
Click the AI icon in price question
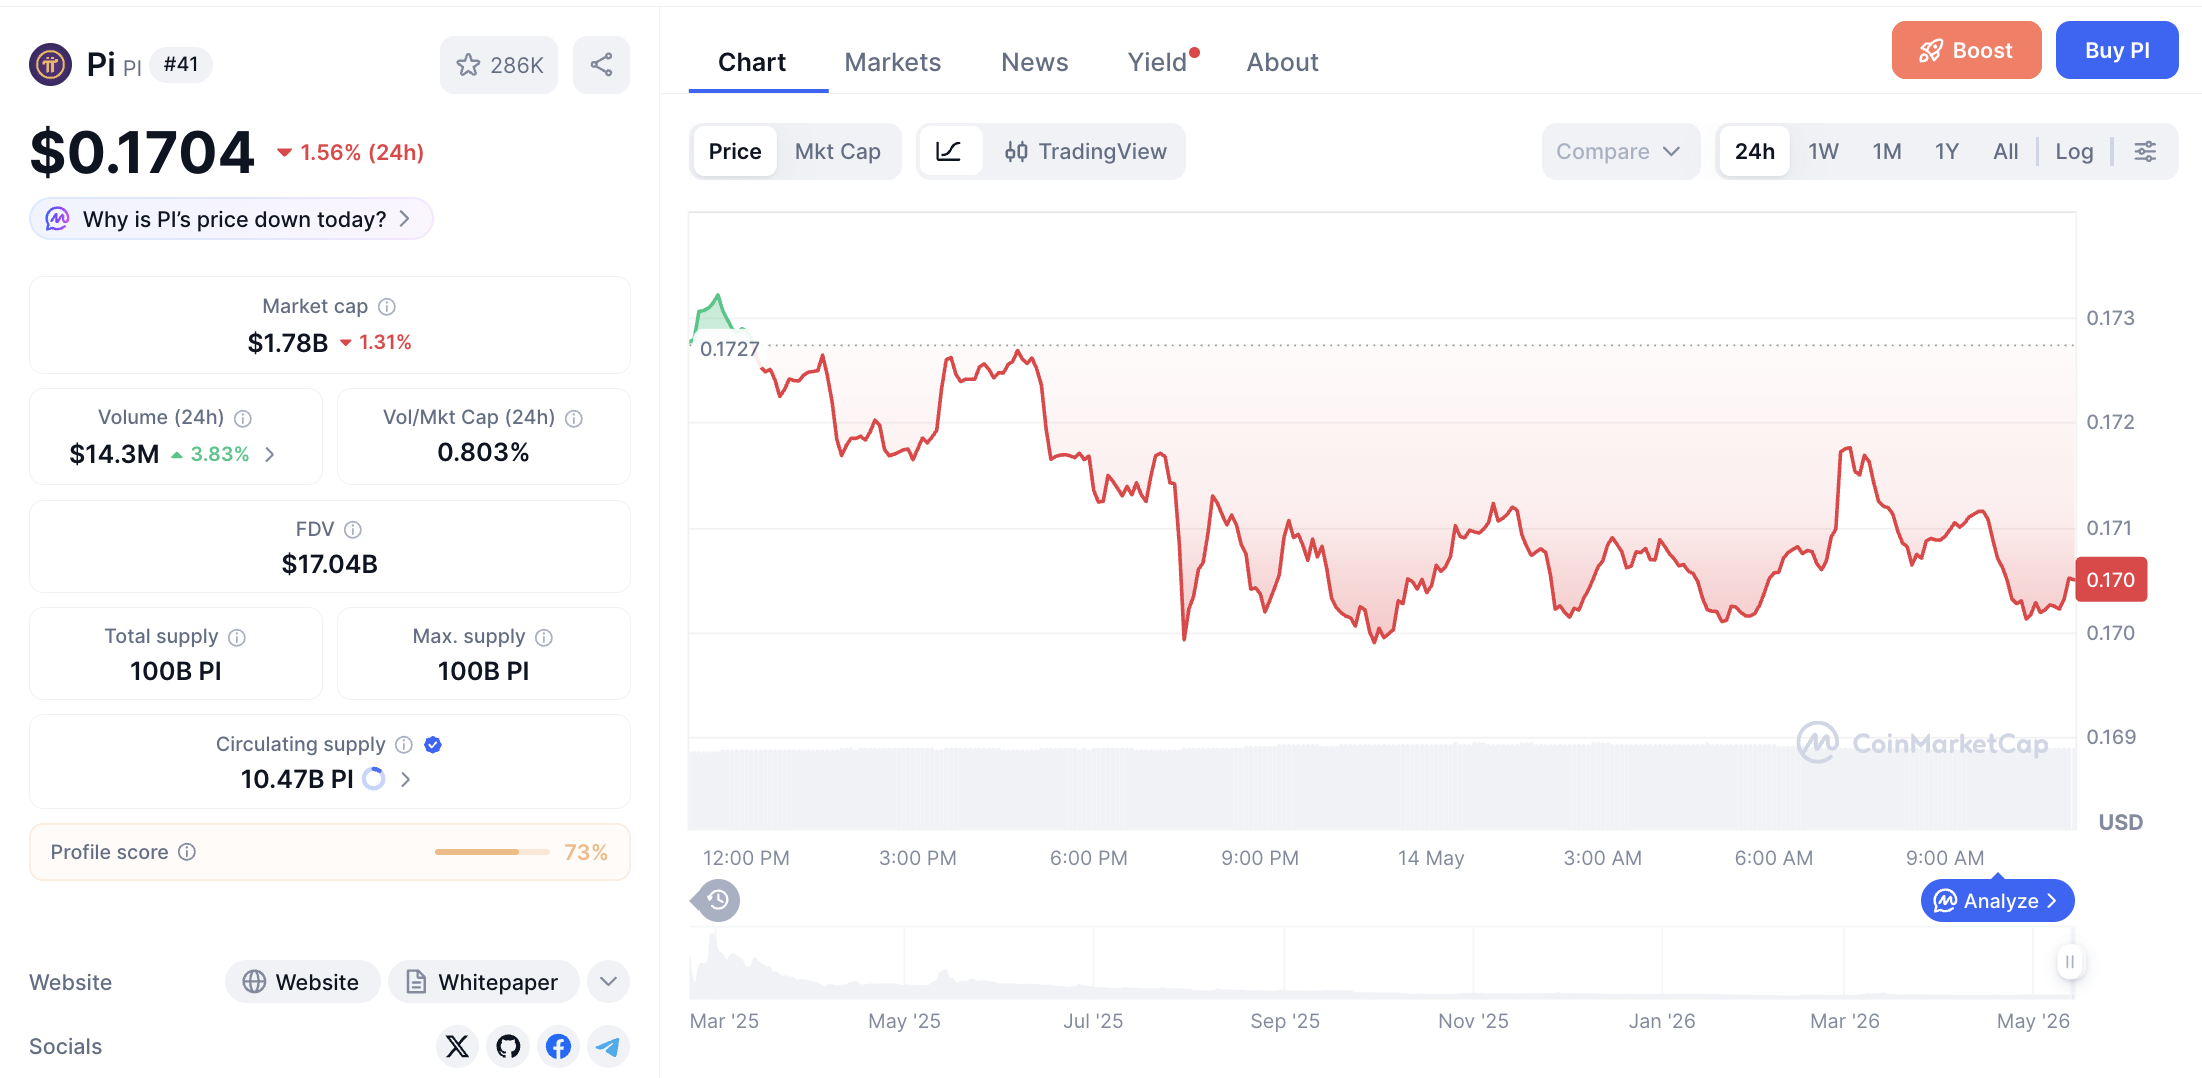click(x=58, y=218)
